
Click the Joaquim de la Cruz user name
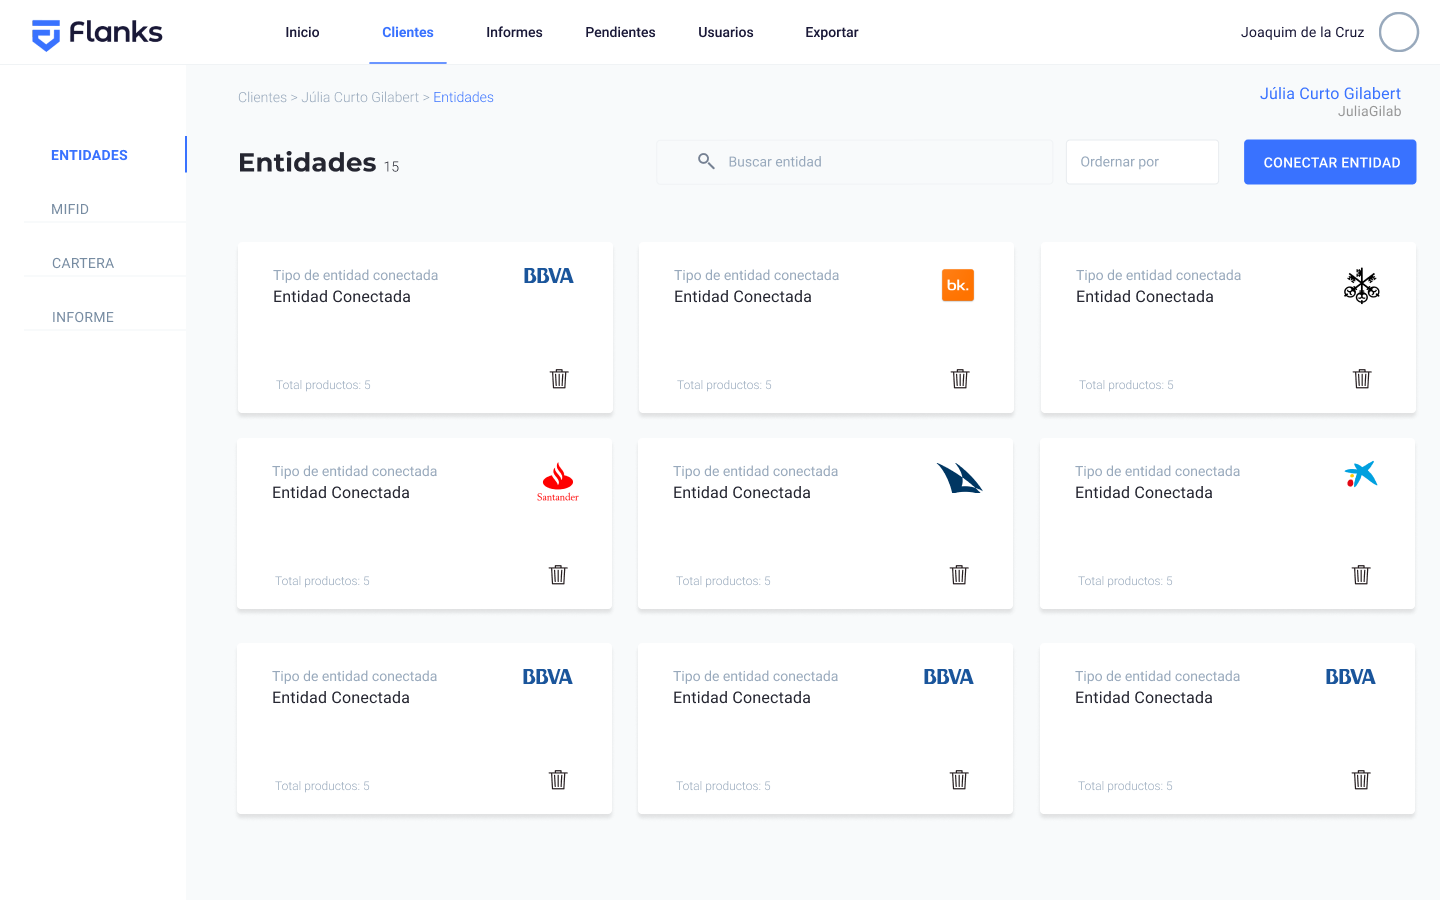click(x=1302, y=32)
